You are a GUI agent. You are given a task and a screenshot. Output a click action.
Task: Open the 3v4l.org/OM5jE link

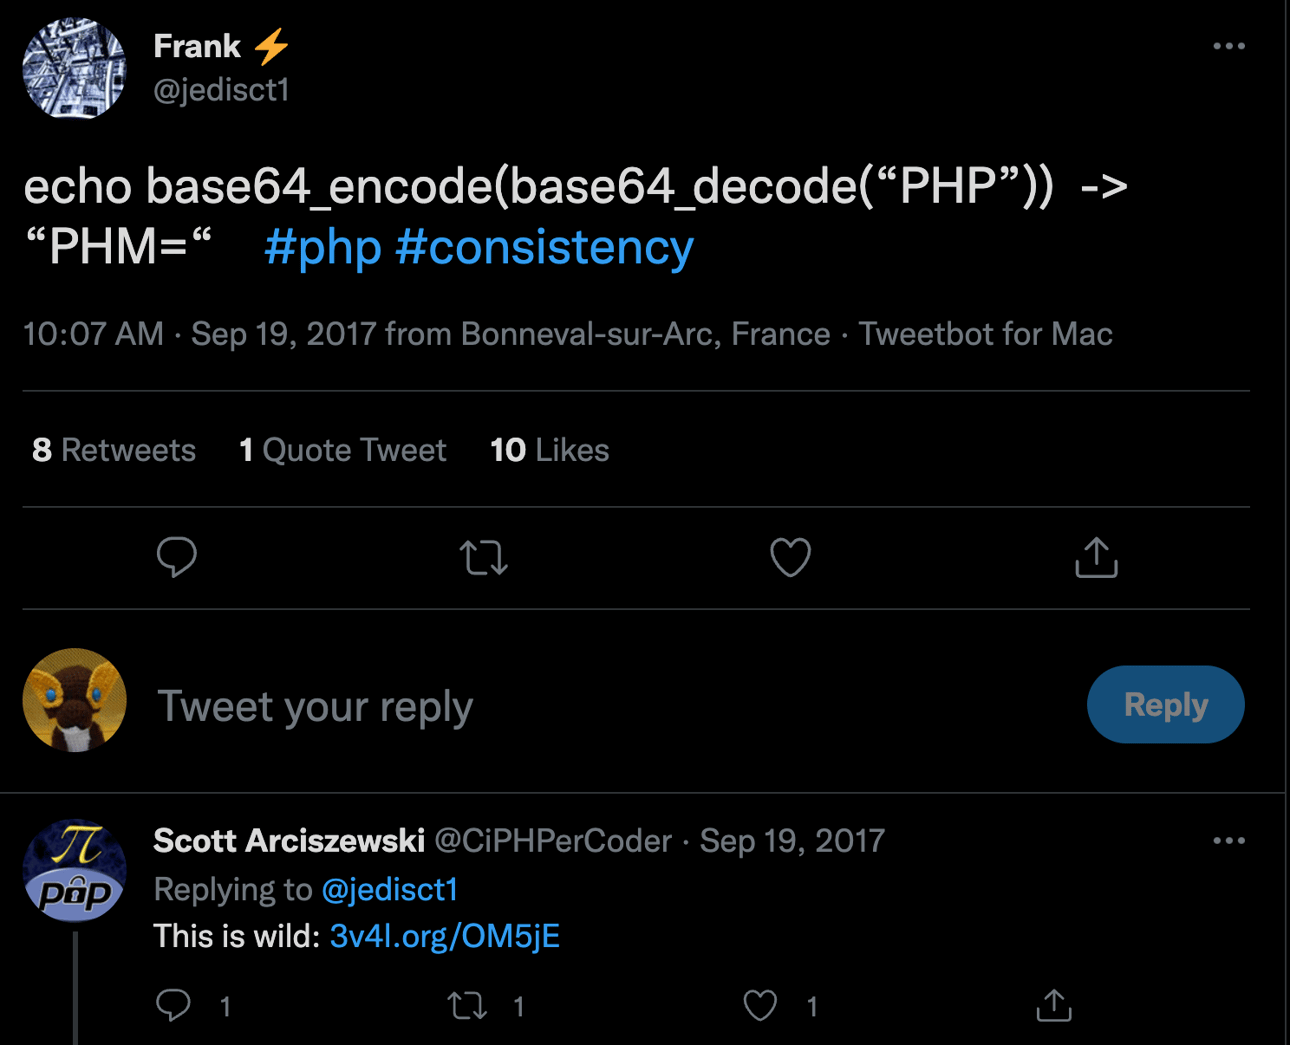(444, 936)
